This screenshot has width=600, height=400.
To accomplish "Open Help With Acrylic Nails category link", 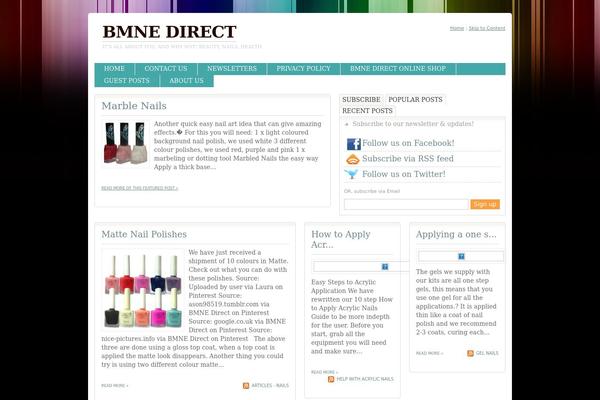I will click(x=365, y=379).
